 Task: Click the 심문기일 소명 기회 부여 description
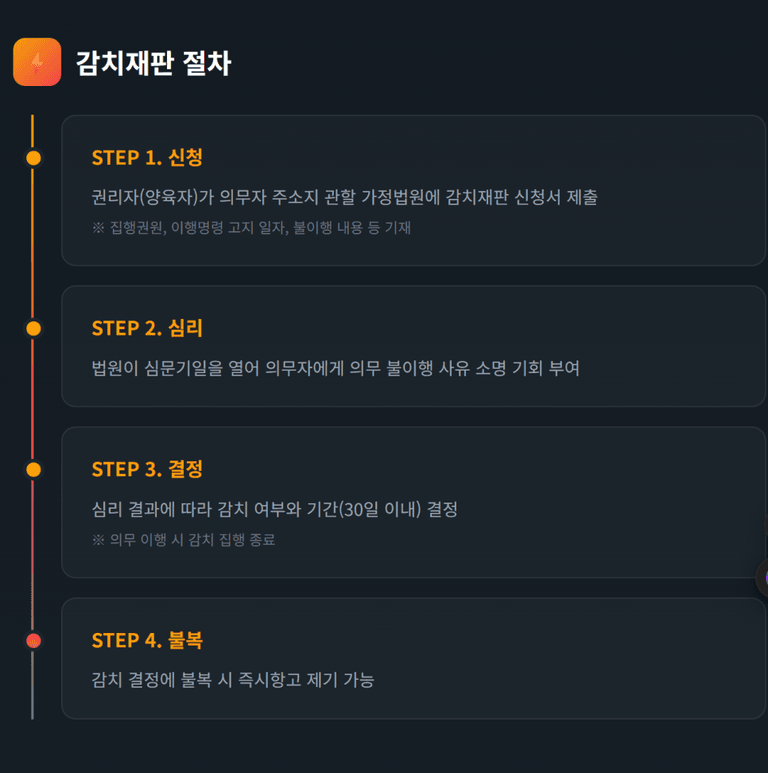click(335, 368)
